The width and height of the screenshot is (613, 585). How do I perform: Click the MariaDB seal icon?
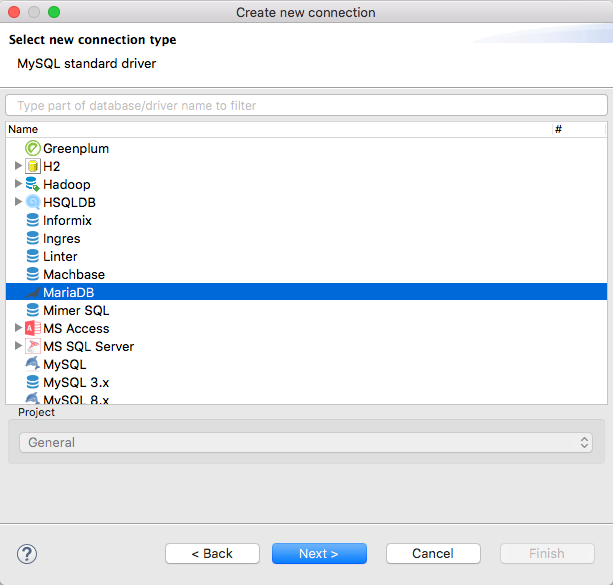point(33,292)
